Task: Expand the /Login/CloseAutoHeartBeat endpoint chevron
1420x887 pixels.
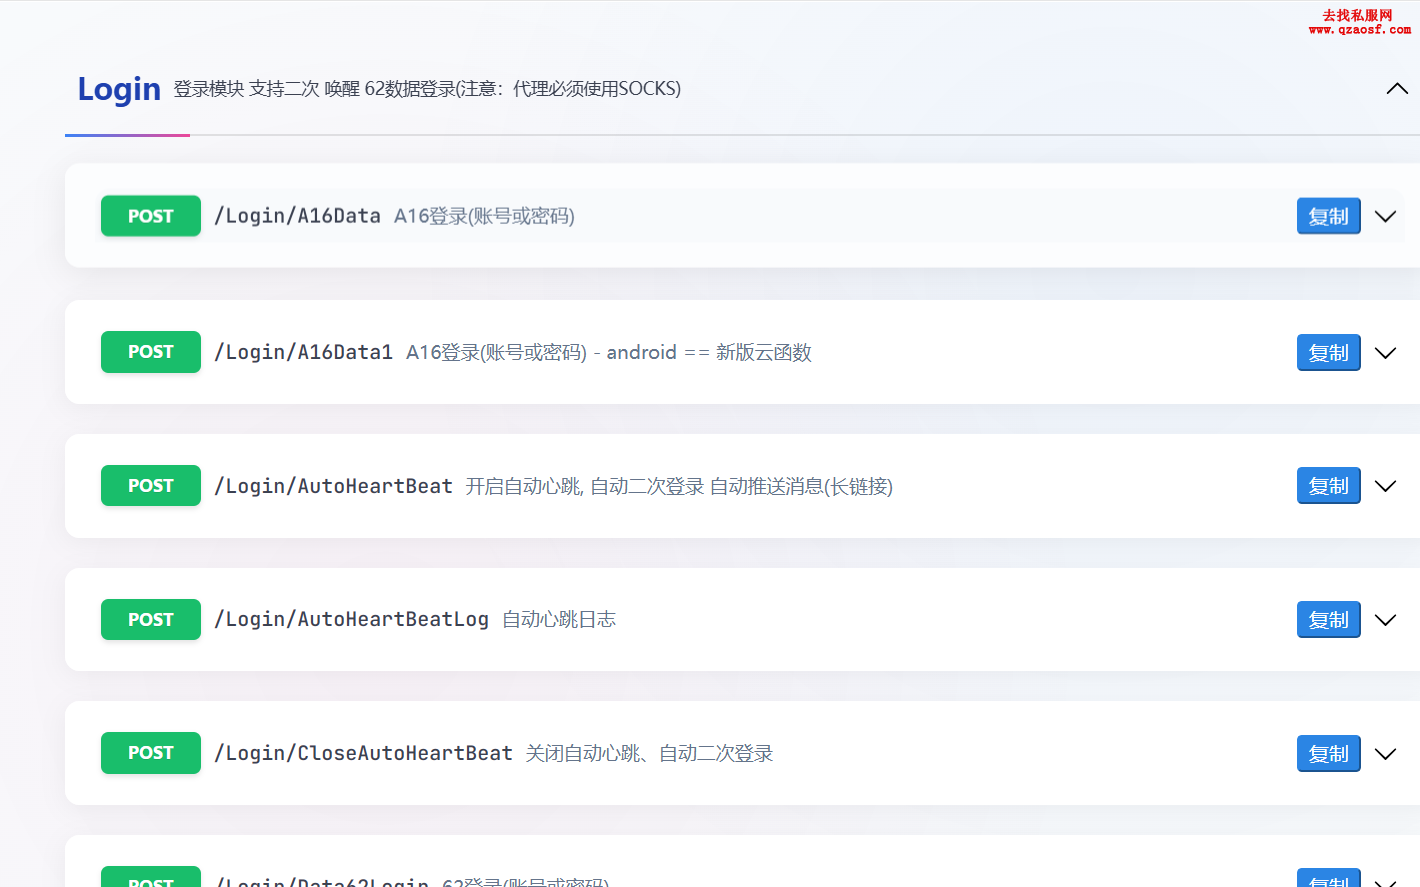Action: coord(1385,753)
